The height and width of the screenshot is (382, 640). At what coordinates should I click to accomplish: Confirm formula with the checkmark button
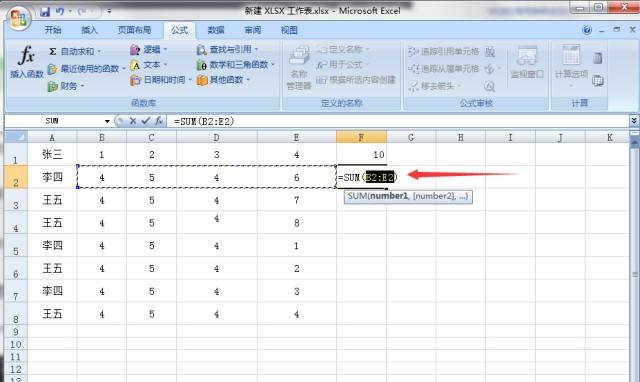[x=145, y=121]
